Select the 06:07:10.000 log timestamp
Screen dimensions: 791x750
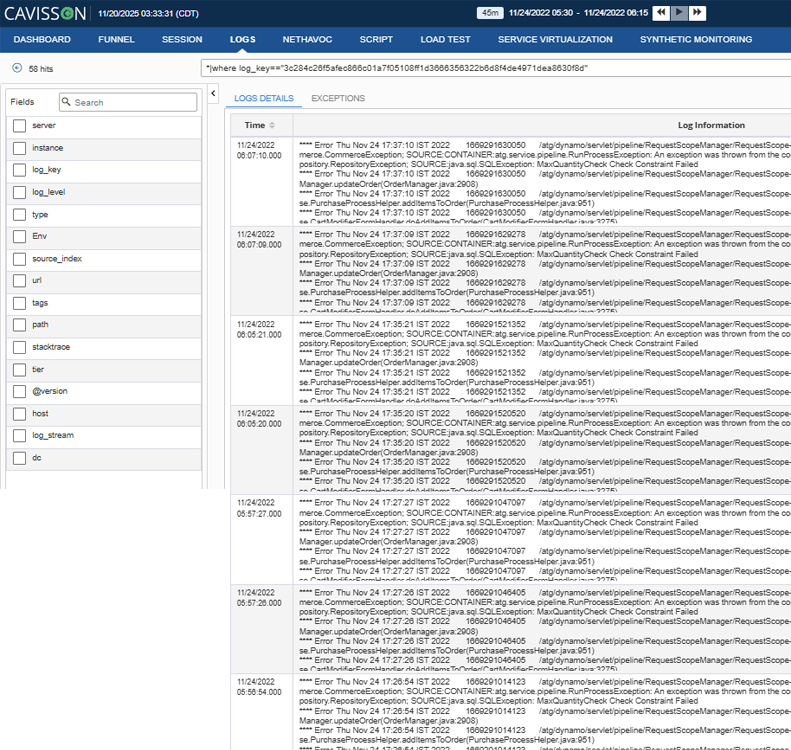click(259, 151)
